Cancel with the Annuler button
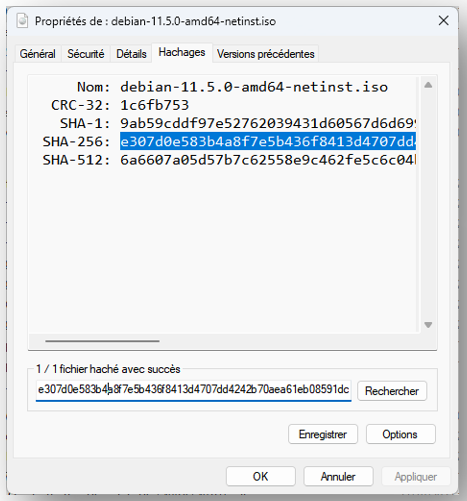Screen dimensions: 467x501 pyautogui.click(x=338, y=476)
